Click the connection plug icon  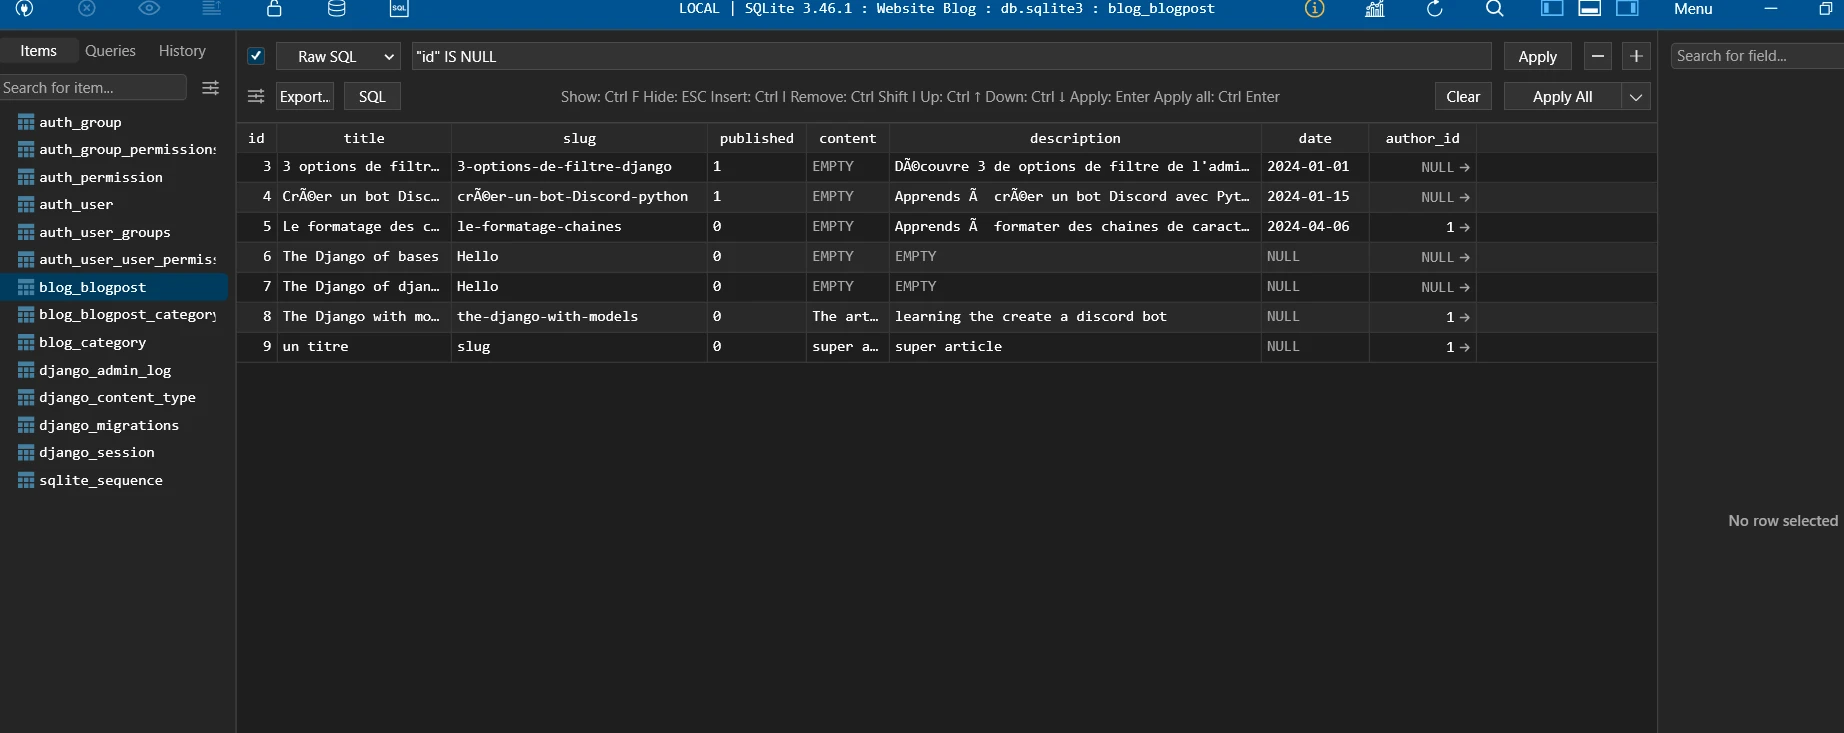coord(25,8)
